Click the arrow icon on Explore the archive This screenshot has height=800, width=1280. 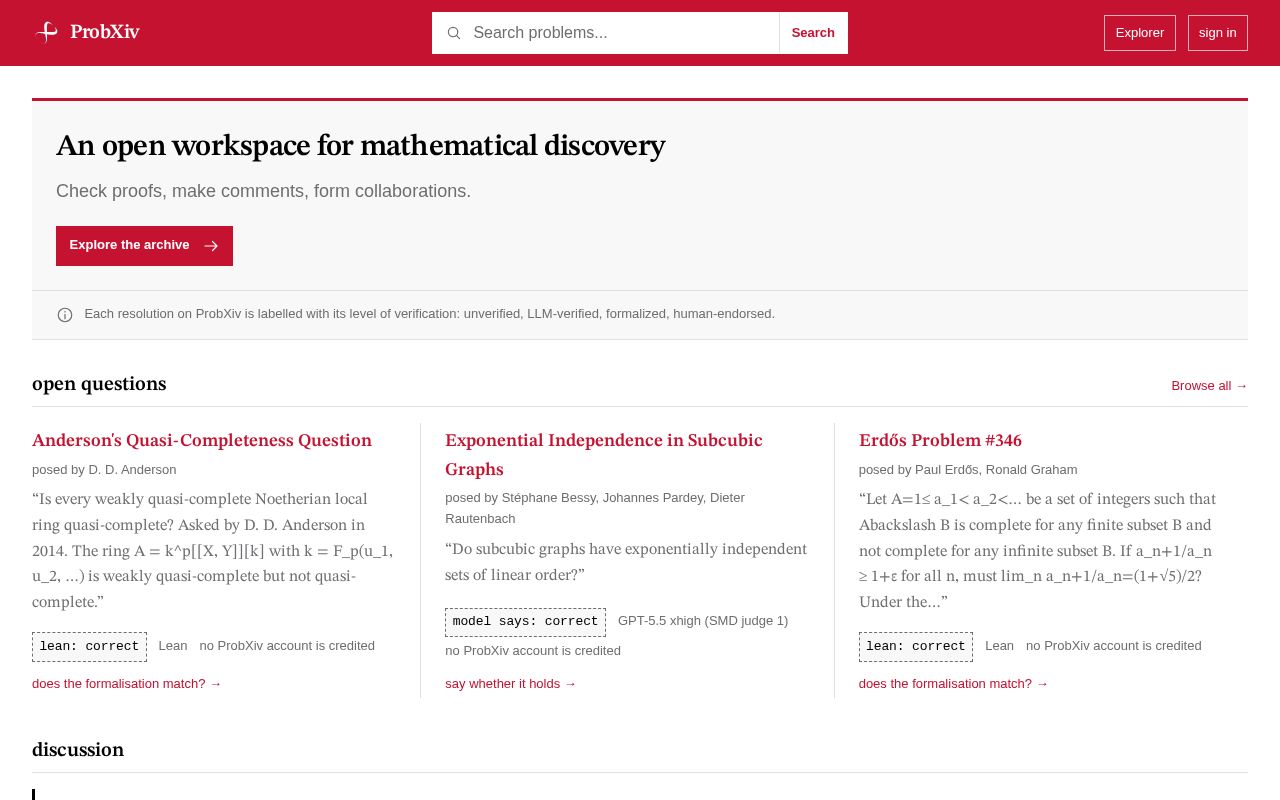[211, 246]
